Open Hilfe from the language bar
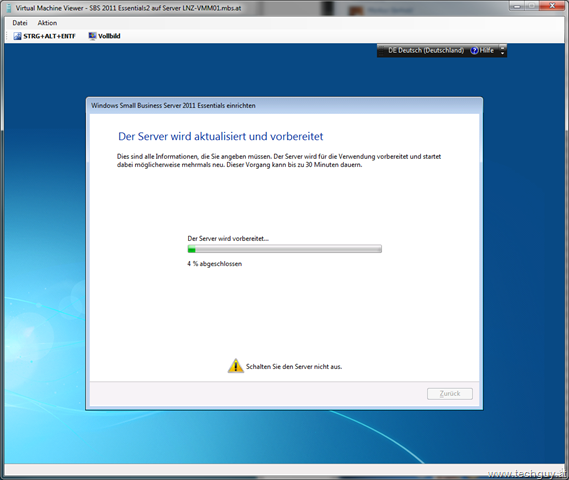The height and width of the screenshot is (480, 569). pos(482,50)
